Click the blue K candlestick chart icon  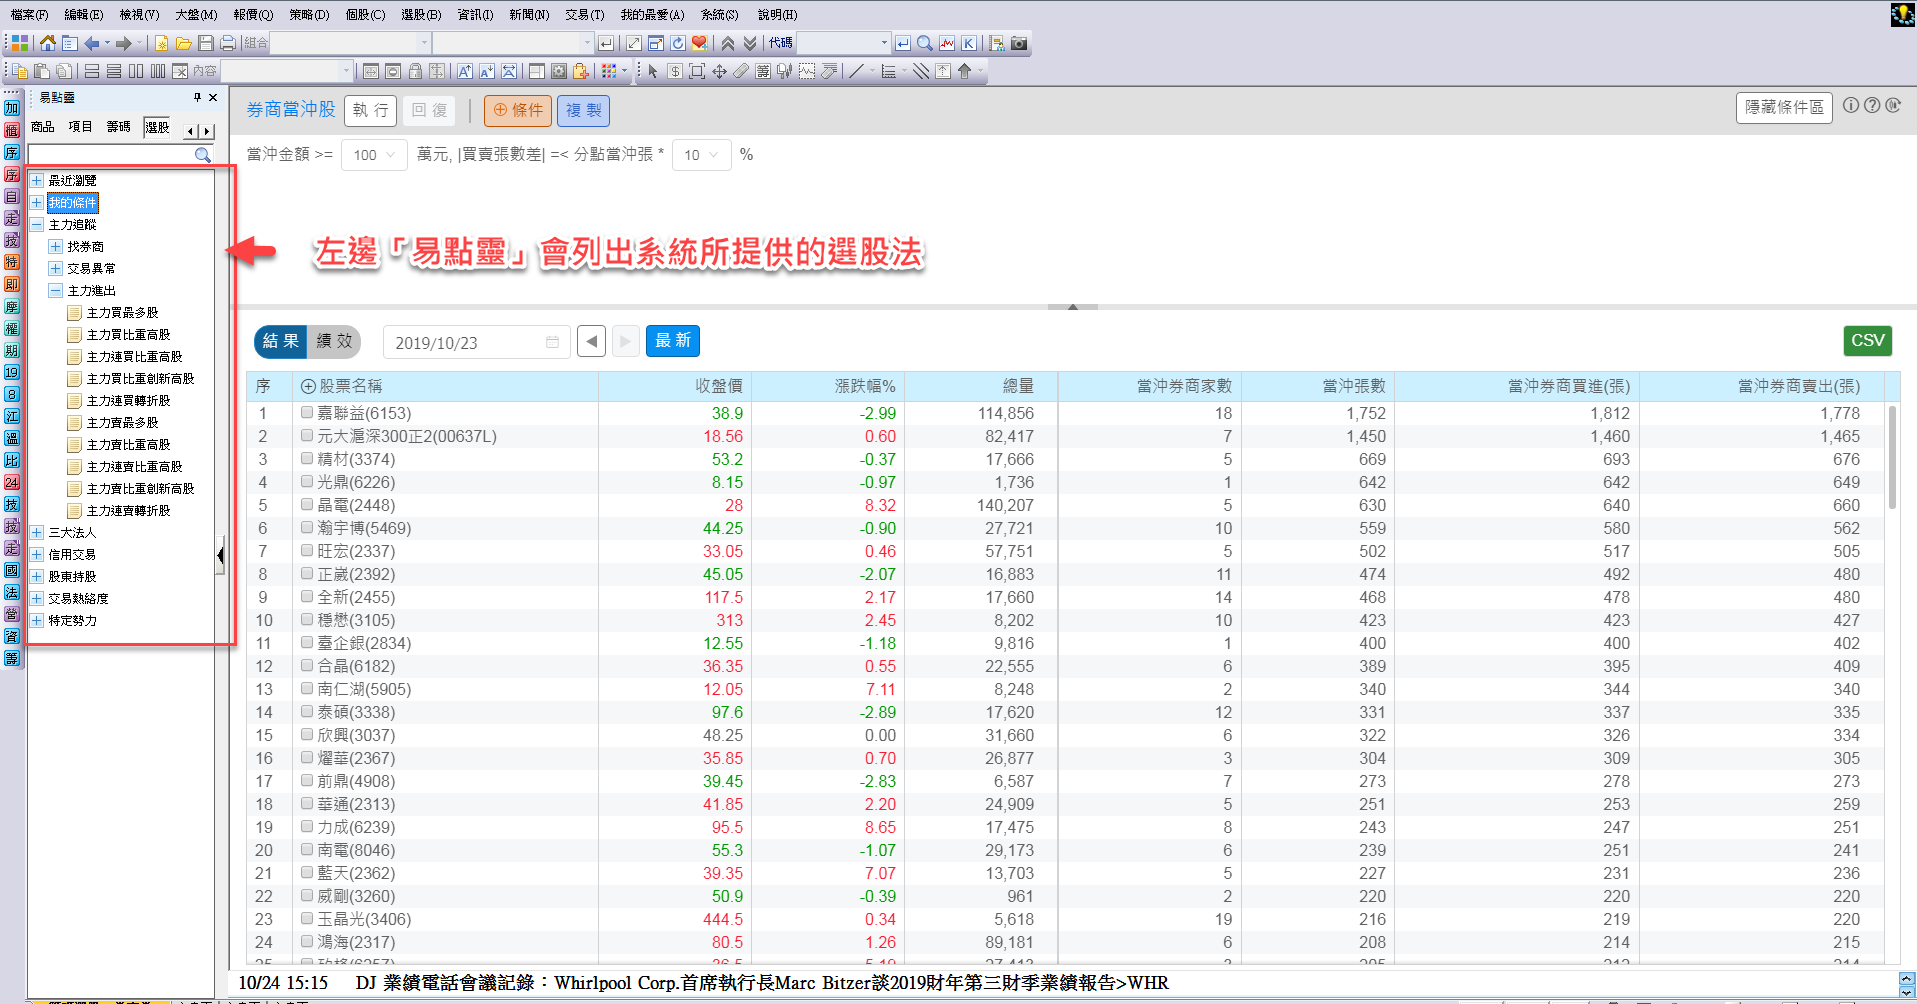pyautogui.click(x=969, y=43)
